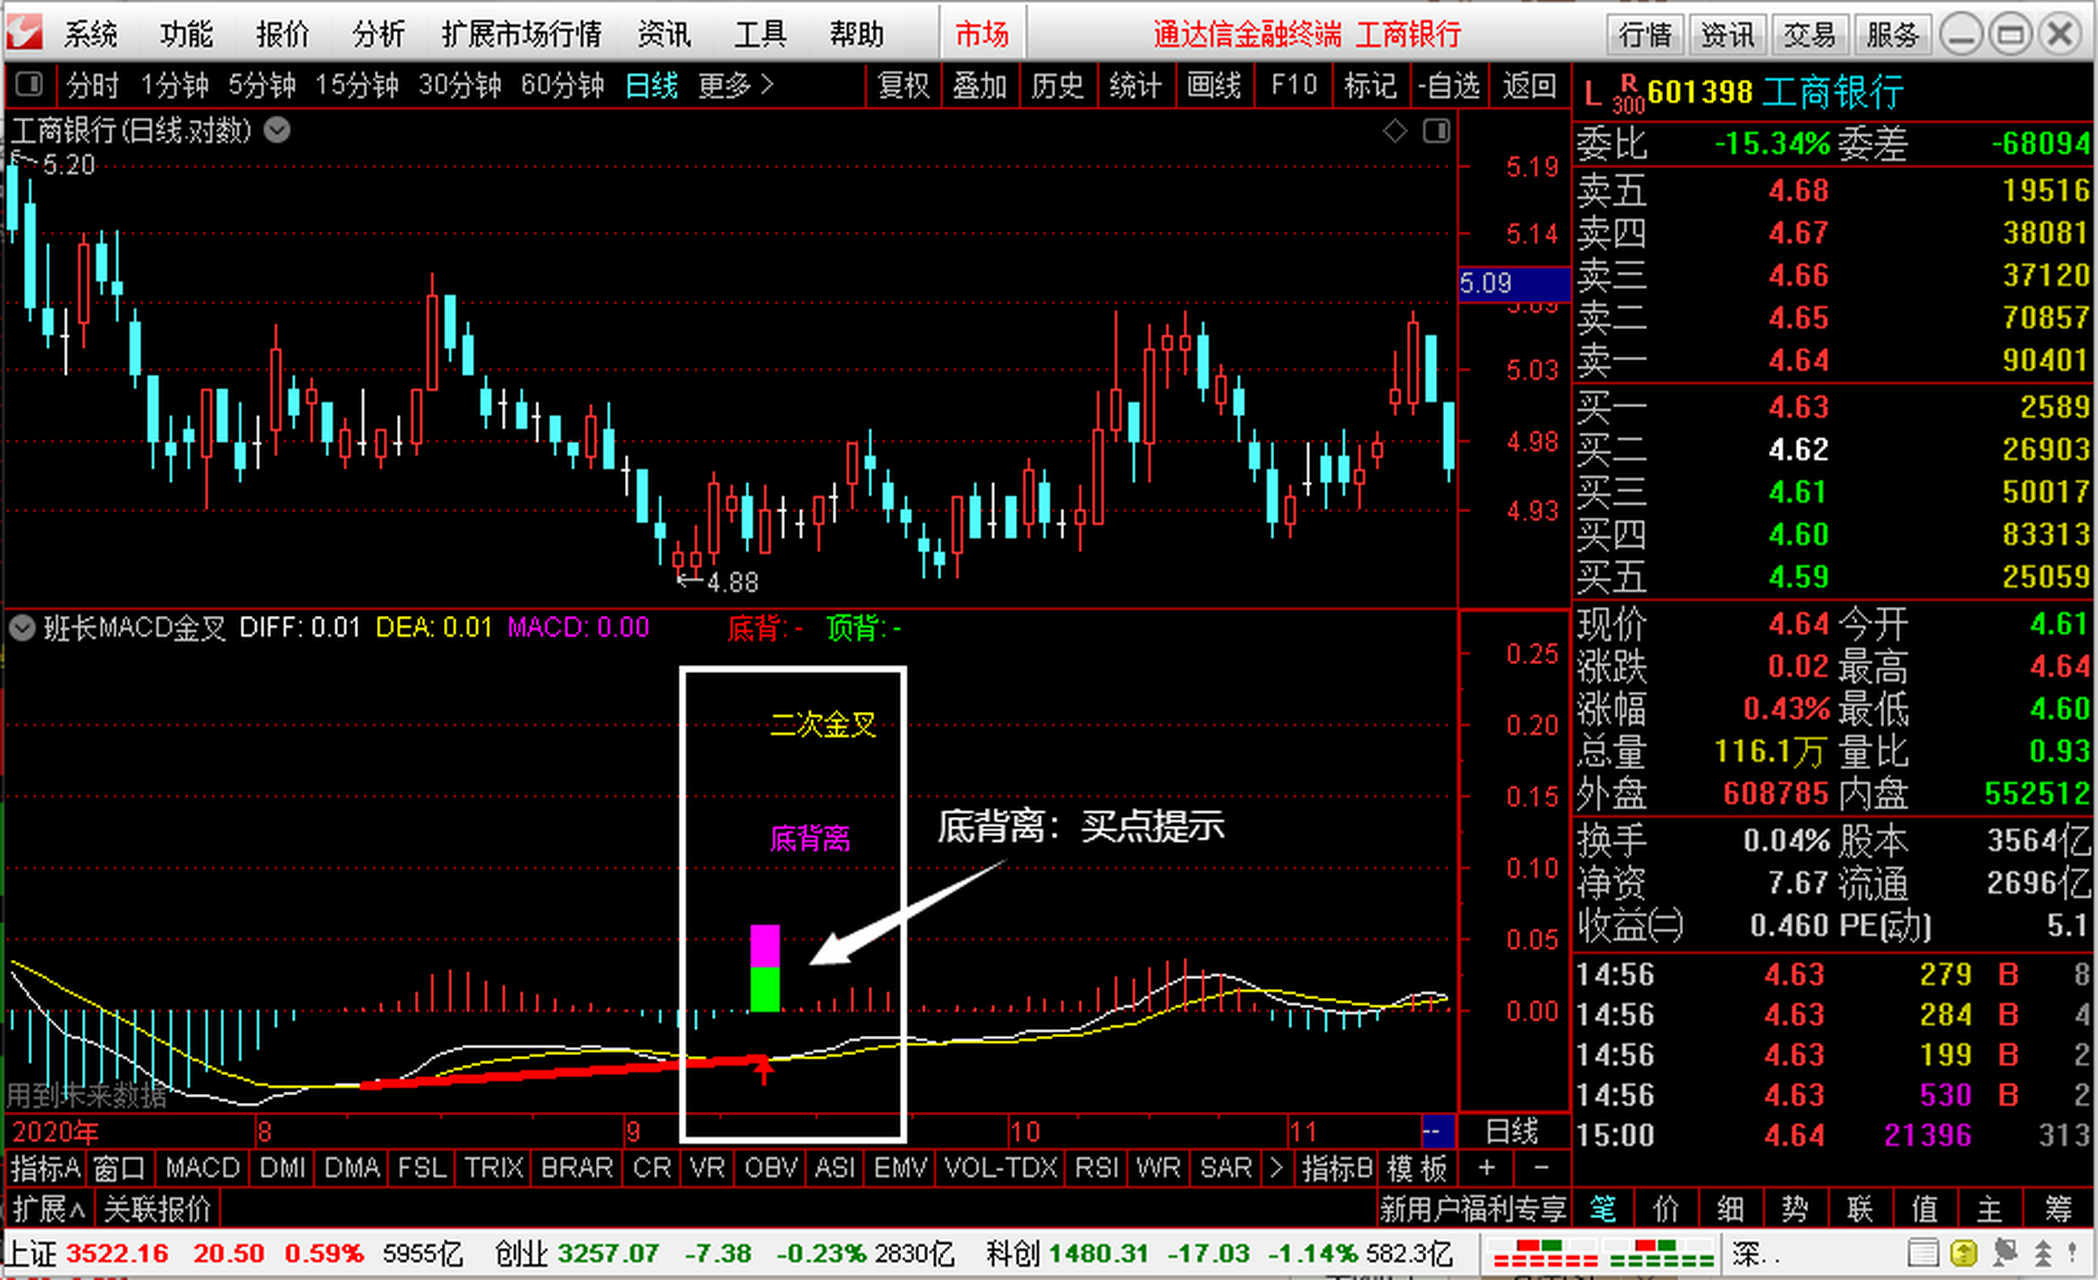The height and width of the screenshot is (1280, 2098).
Task: Click the minus icon in indicator bar
Action: point(1541,1168)
